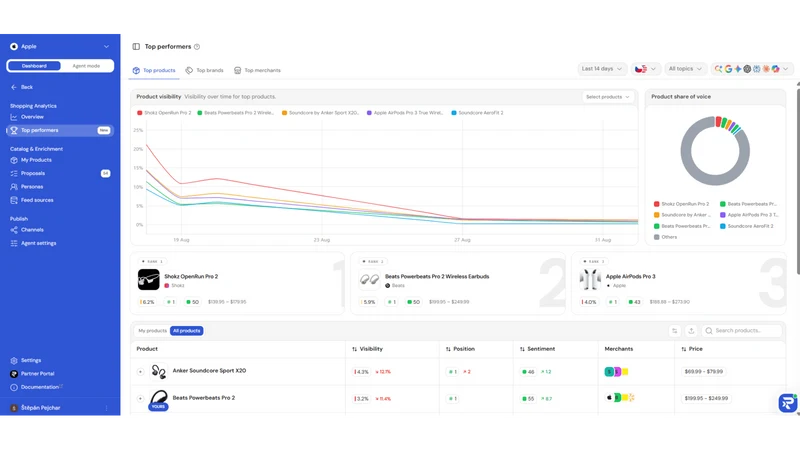The height and width of the screenshot is (450, 800).
Task: Click the Google icon in engine filter
Action: pos(728,69)
